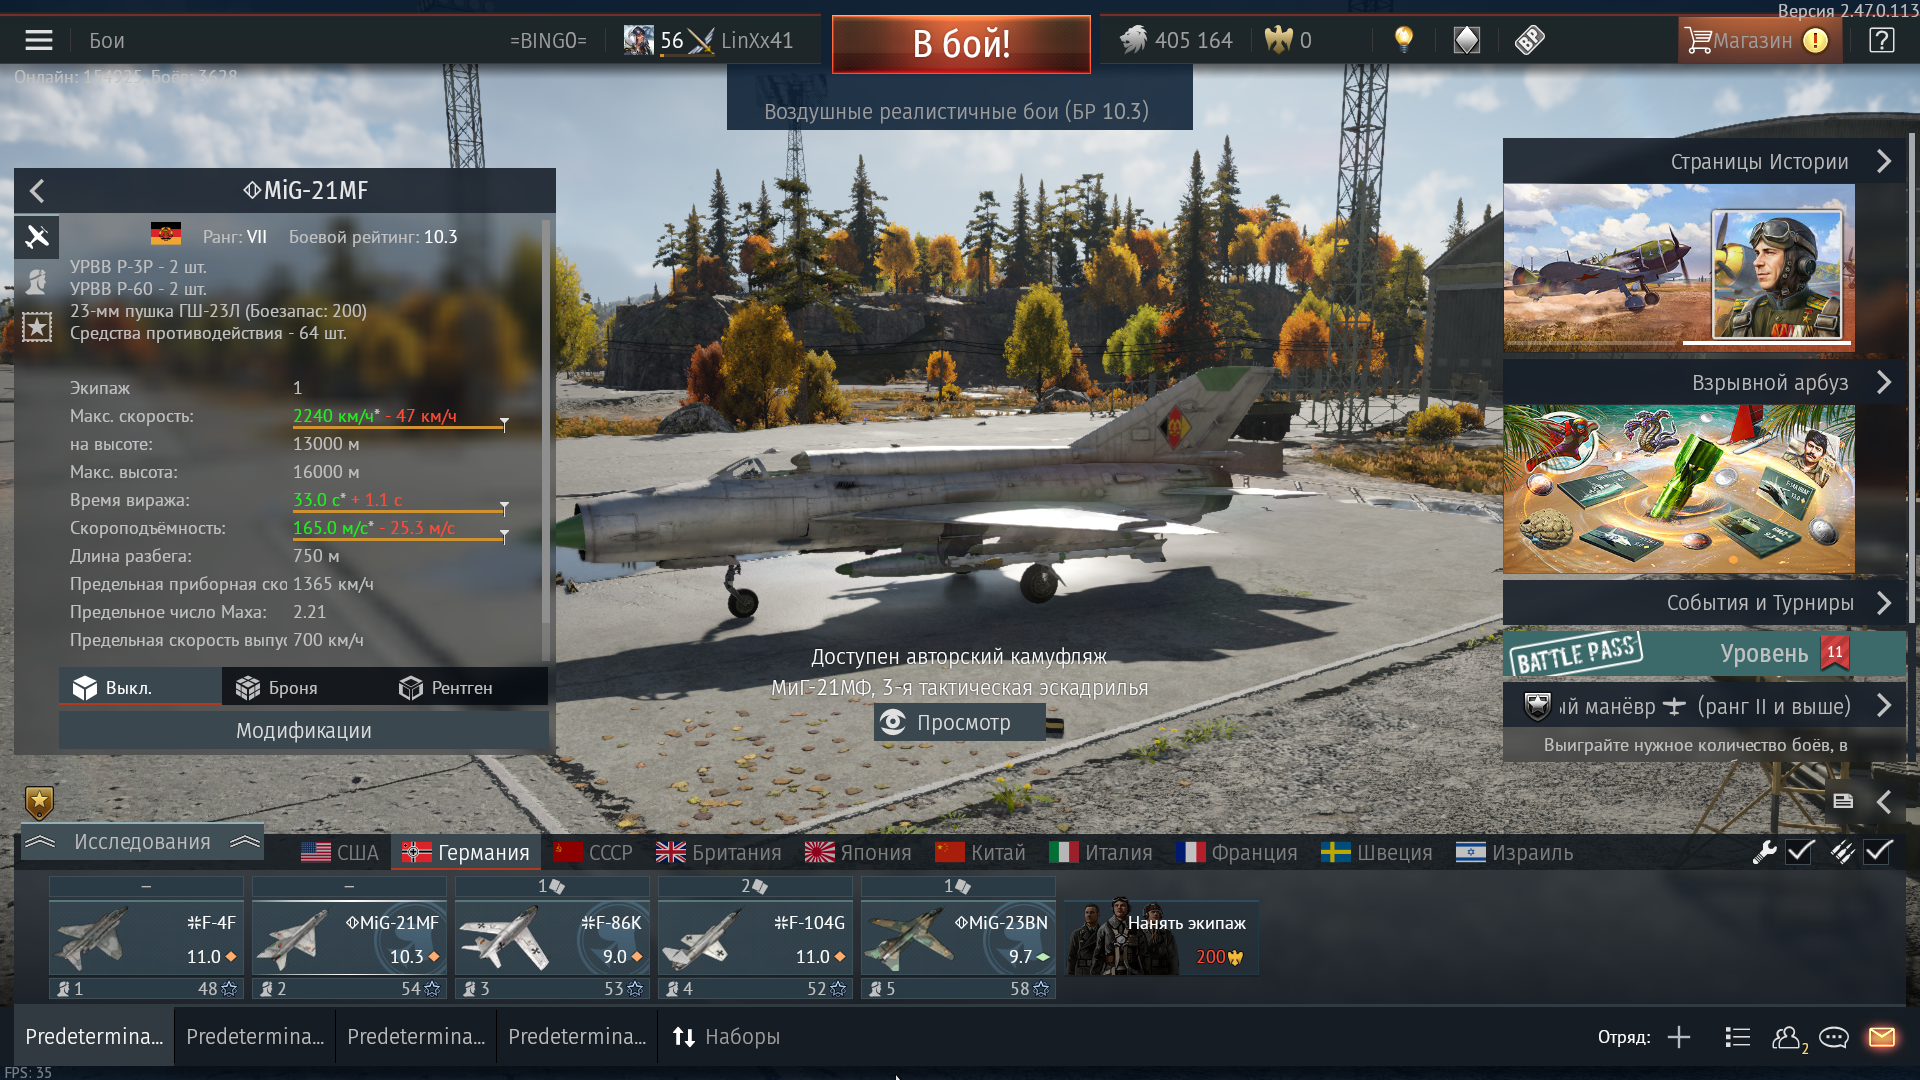Viewport: 1920px width, 1080px height.
Task: Open the help question mark icon
Action: (x=1881, y=40)
